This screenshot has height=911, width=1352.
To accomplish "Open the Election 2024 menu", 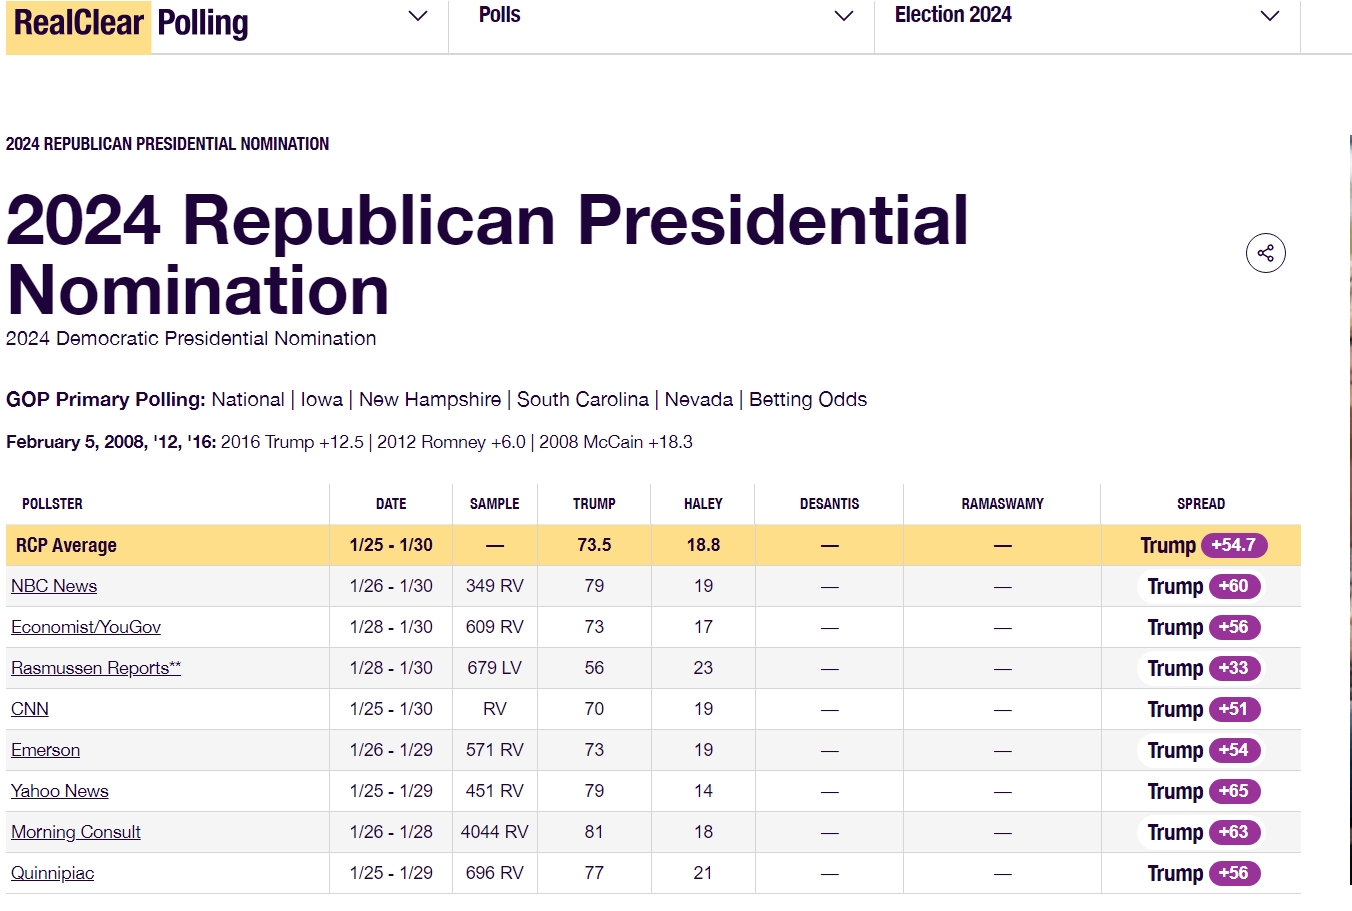I will tap(953, 15).
